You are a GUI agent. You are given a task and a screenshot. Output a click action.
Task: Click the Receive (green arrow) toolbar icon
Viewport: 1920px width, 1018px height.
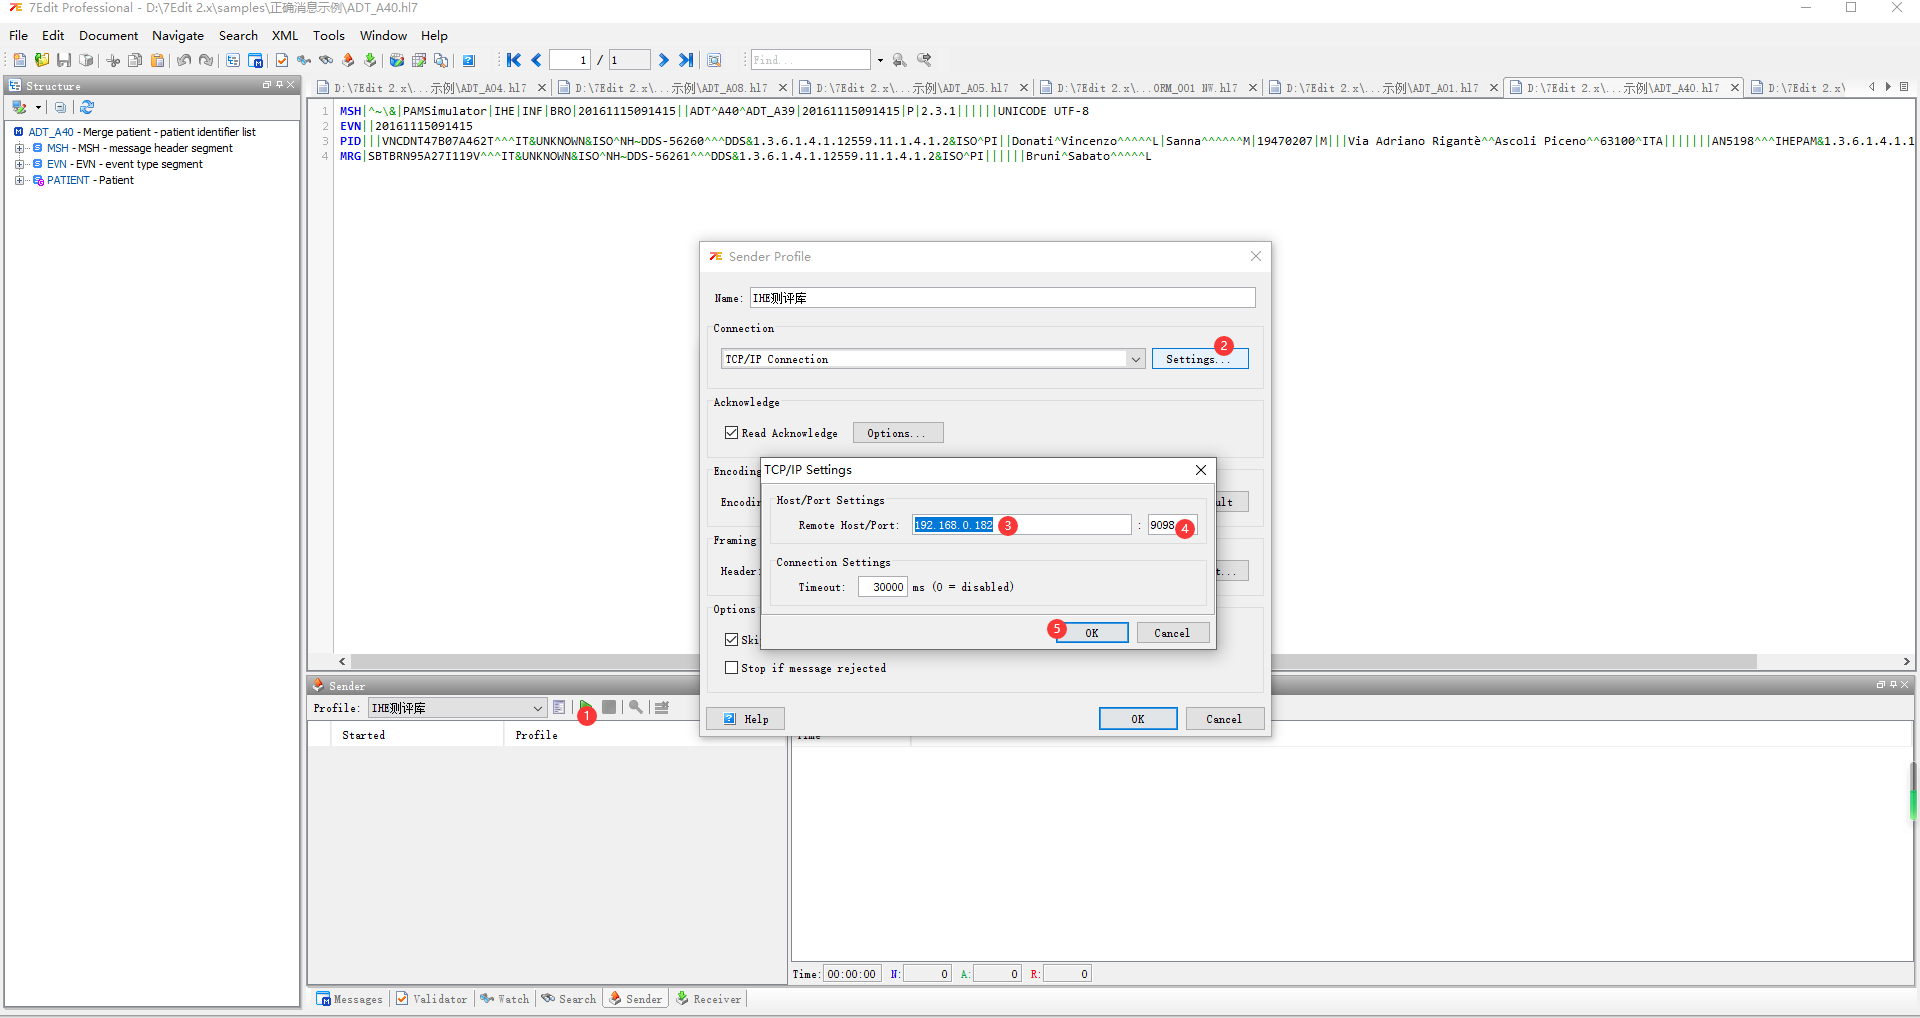(370, 60)
